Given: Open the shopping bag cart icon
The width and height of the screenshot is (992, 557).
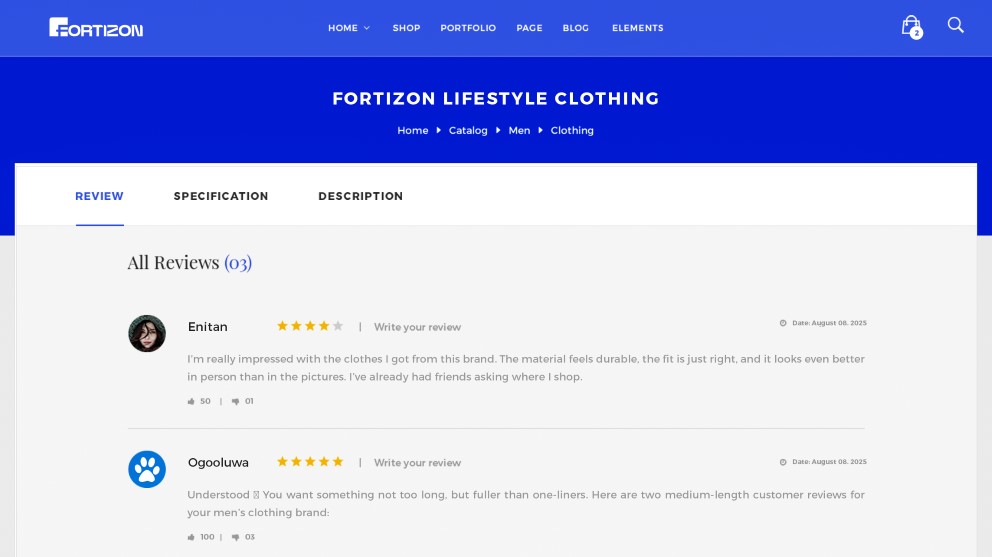Looking at the screenshot, I should tap(911, 26).
